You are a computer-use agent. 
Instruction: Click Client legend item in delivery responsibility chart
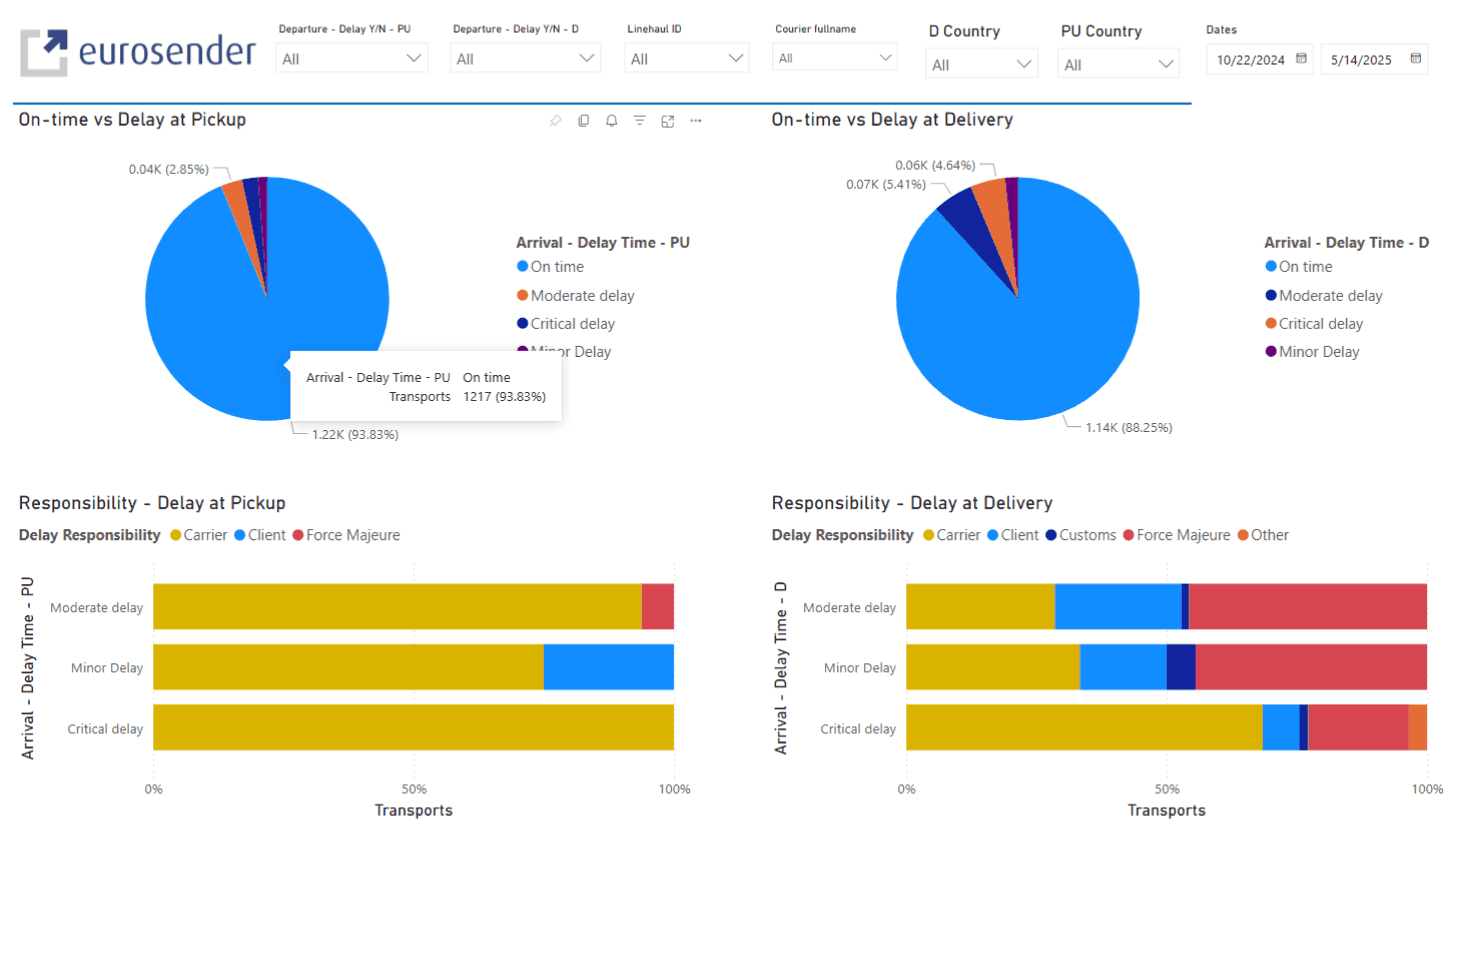1013,535
